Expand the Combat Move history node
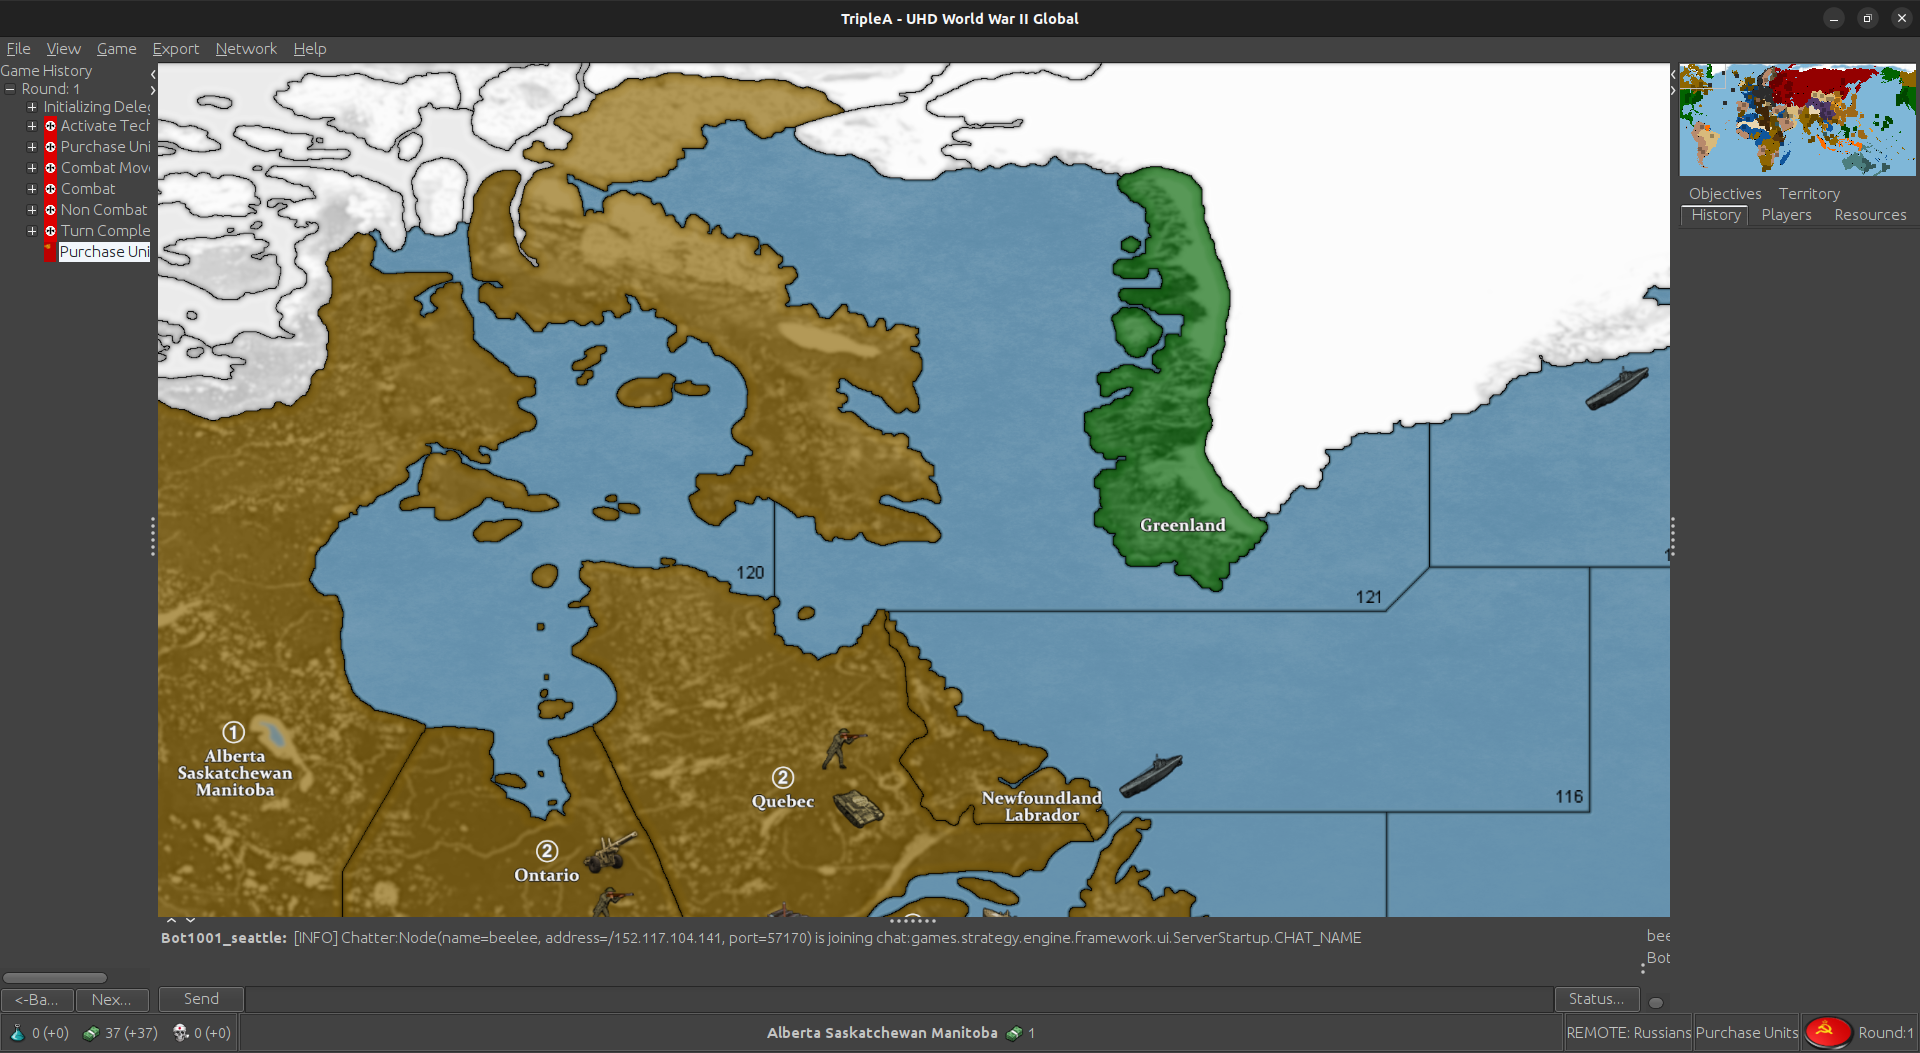The height and width of the screenshot is (1053, 1920). [32, 168]
